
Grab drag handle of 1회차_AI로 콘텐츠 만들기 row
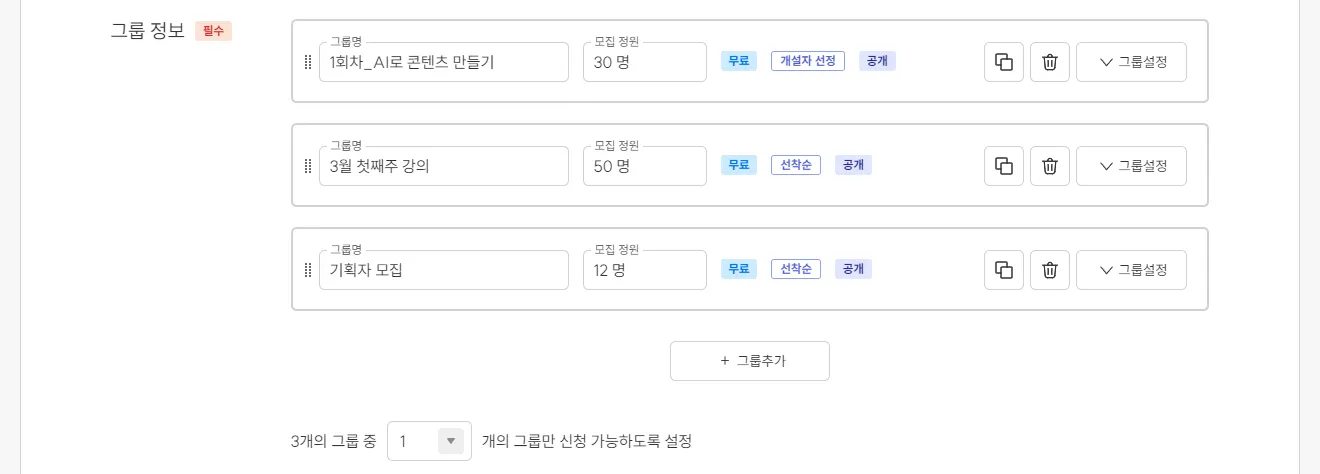307,62
